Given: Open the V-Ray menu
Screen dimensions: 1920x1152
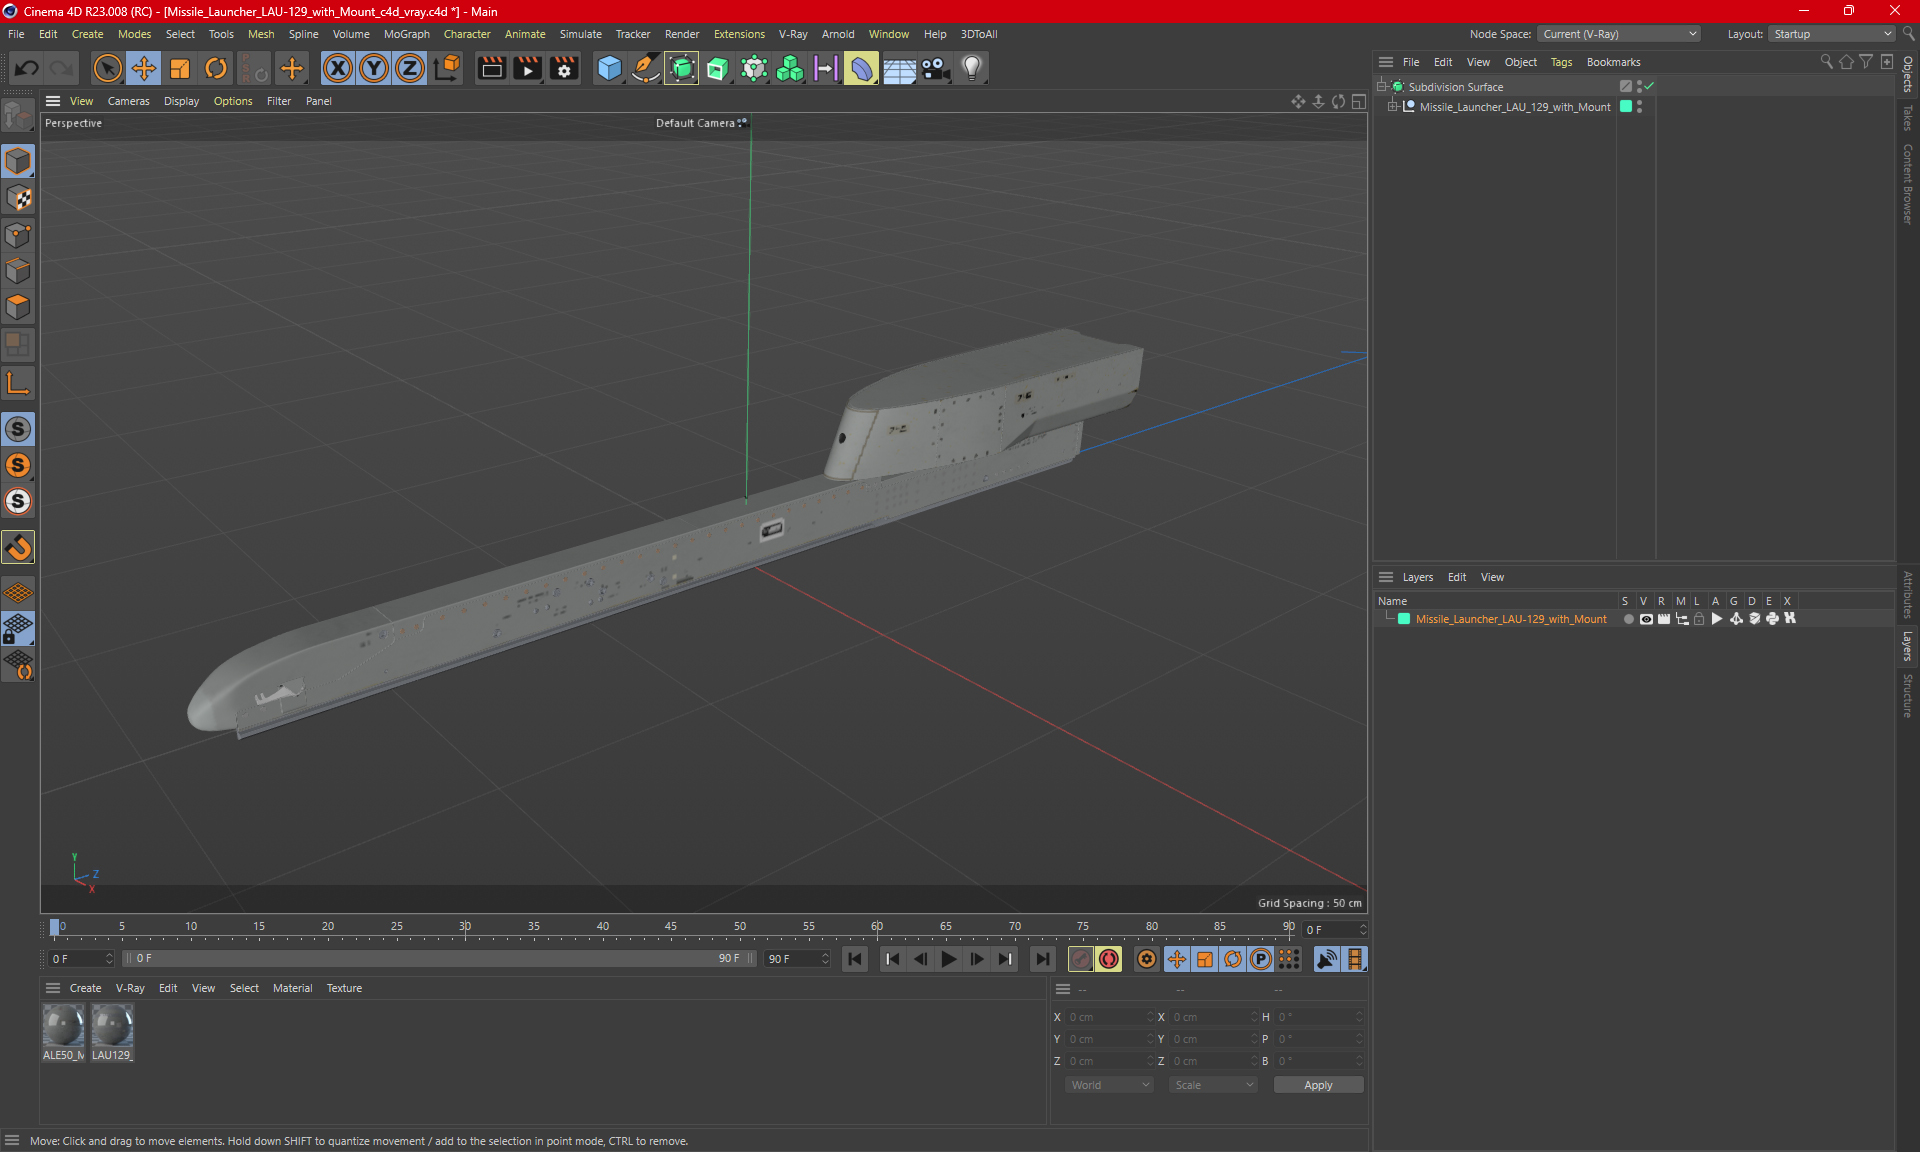Looking at the screenshot, I should point(793,34).
